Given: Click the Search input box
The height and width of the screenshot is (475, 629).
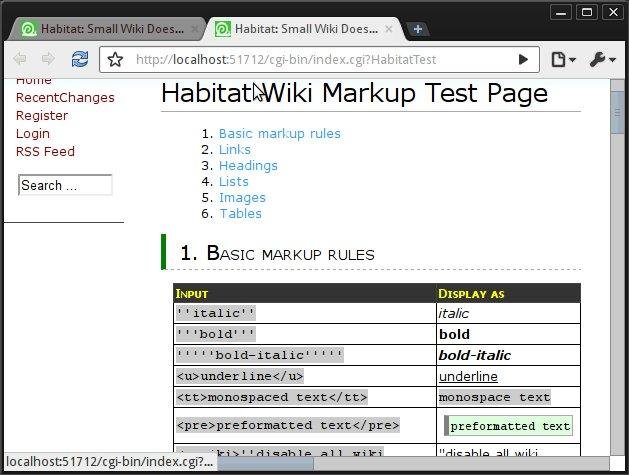Looking at the screenshot, I should [65, 185].
